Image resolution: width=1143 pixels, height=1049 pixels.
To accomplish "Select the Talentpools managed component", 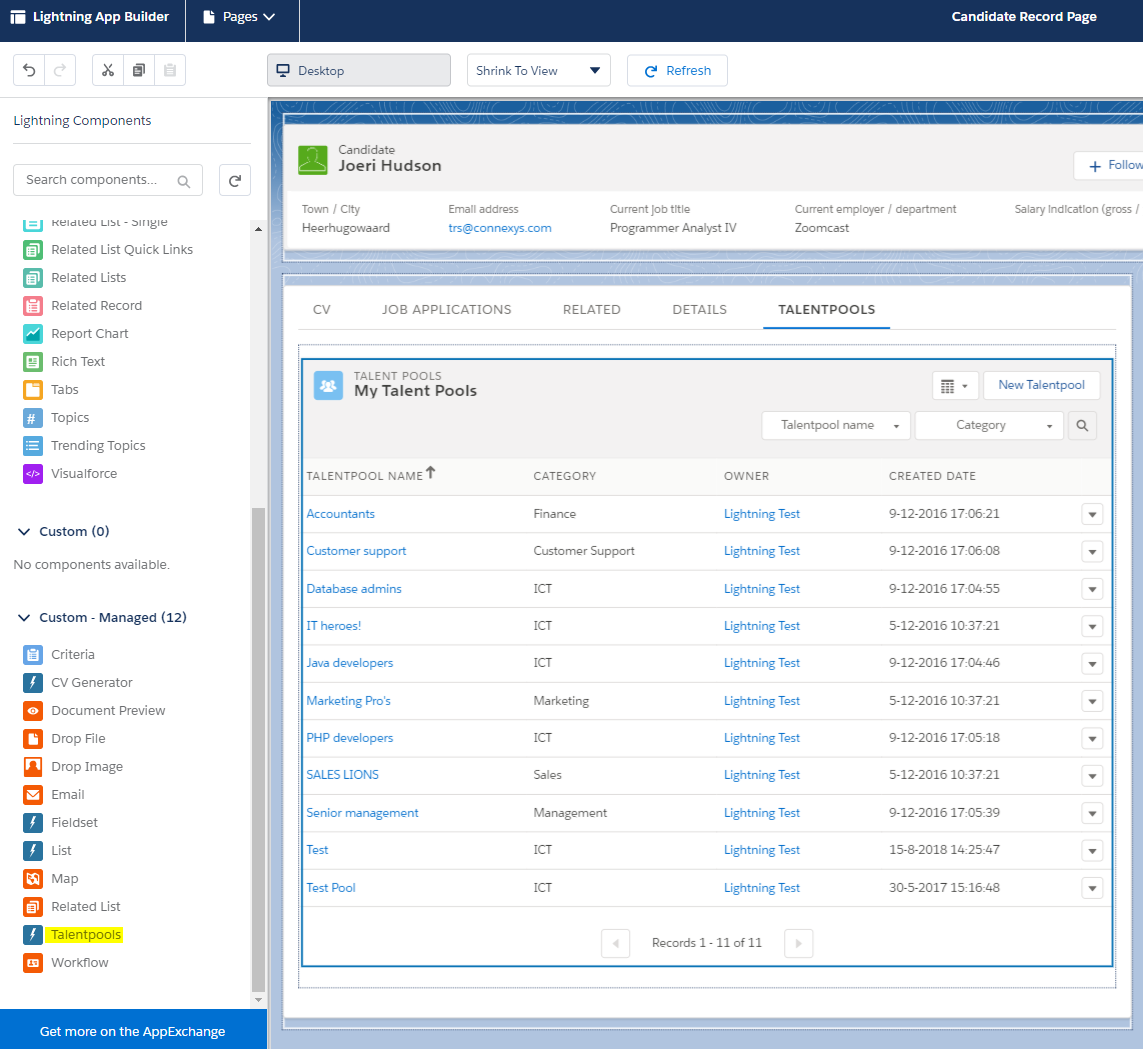I will click(x=73, y=935).
